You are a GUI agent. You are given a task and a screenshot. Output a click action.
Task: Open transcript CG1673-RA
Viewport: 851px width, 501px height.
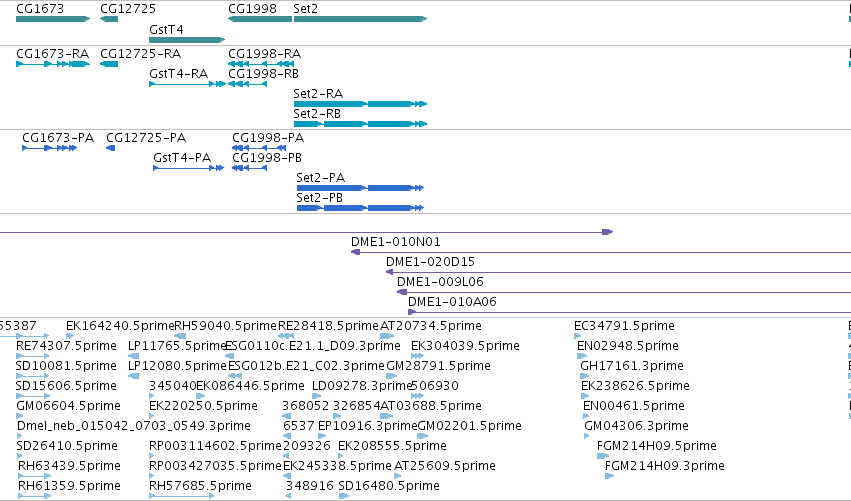coord(53,64)
